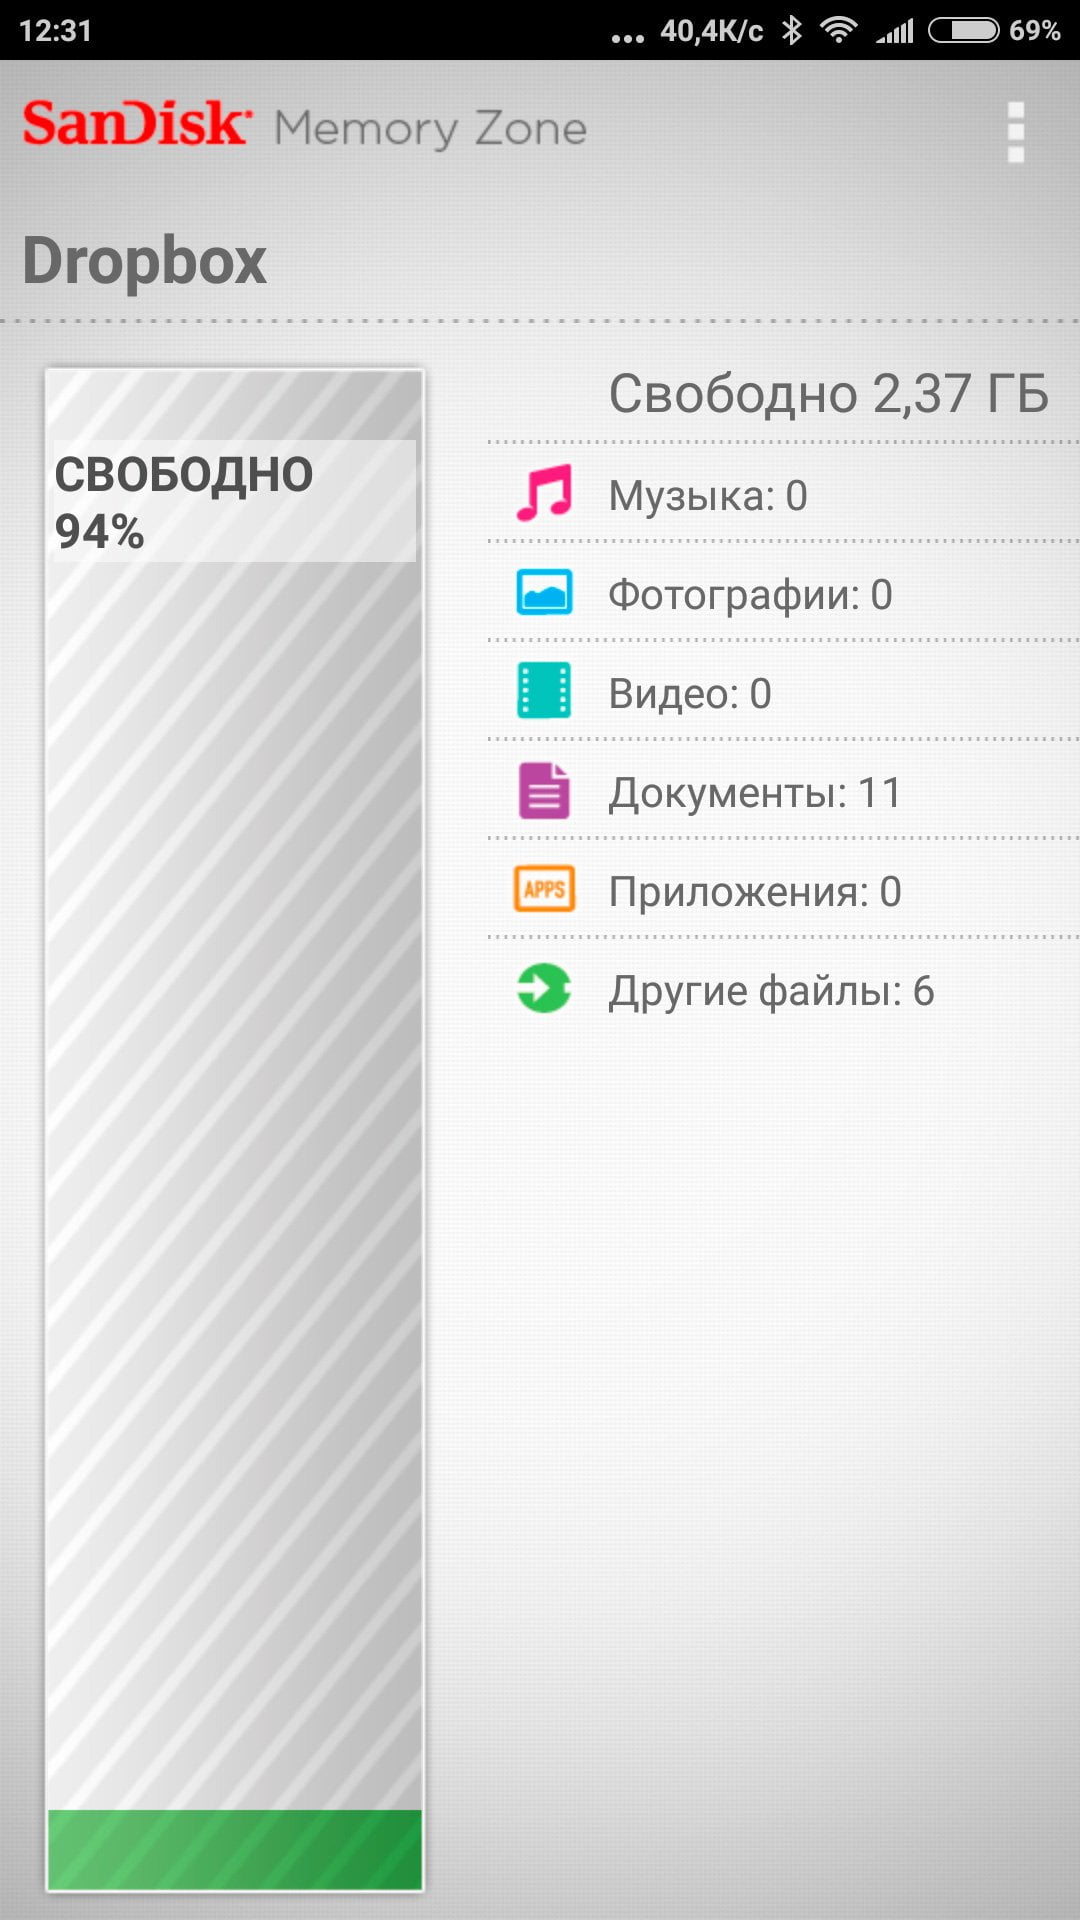Tap the green used-space bar segment
Screen dimensions: 1080x1920
(x=235, y=1849)
